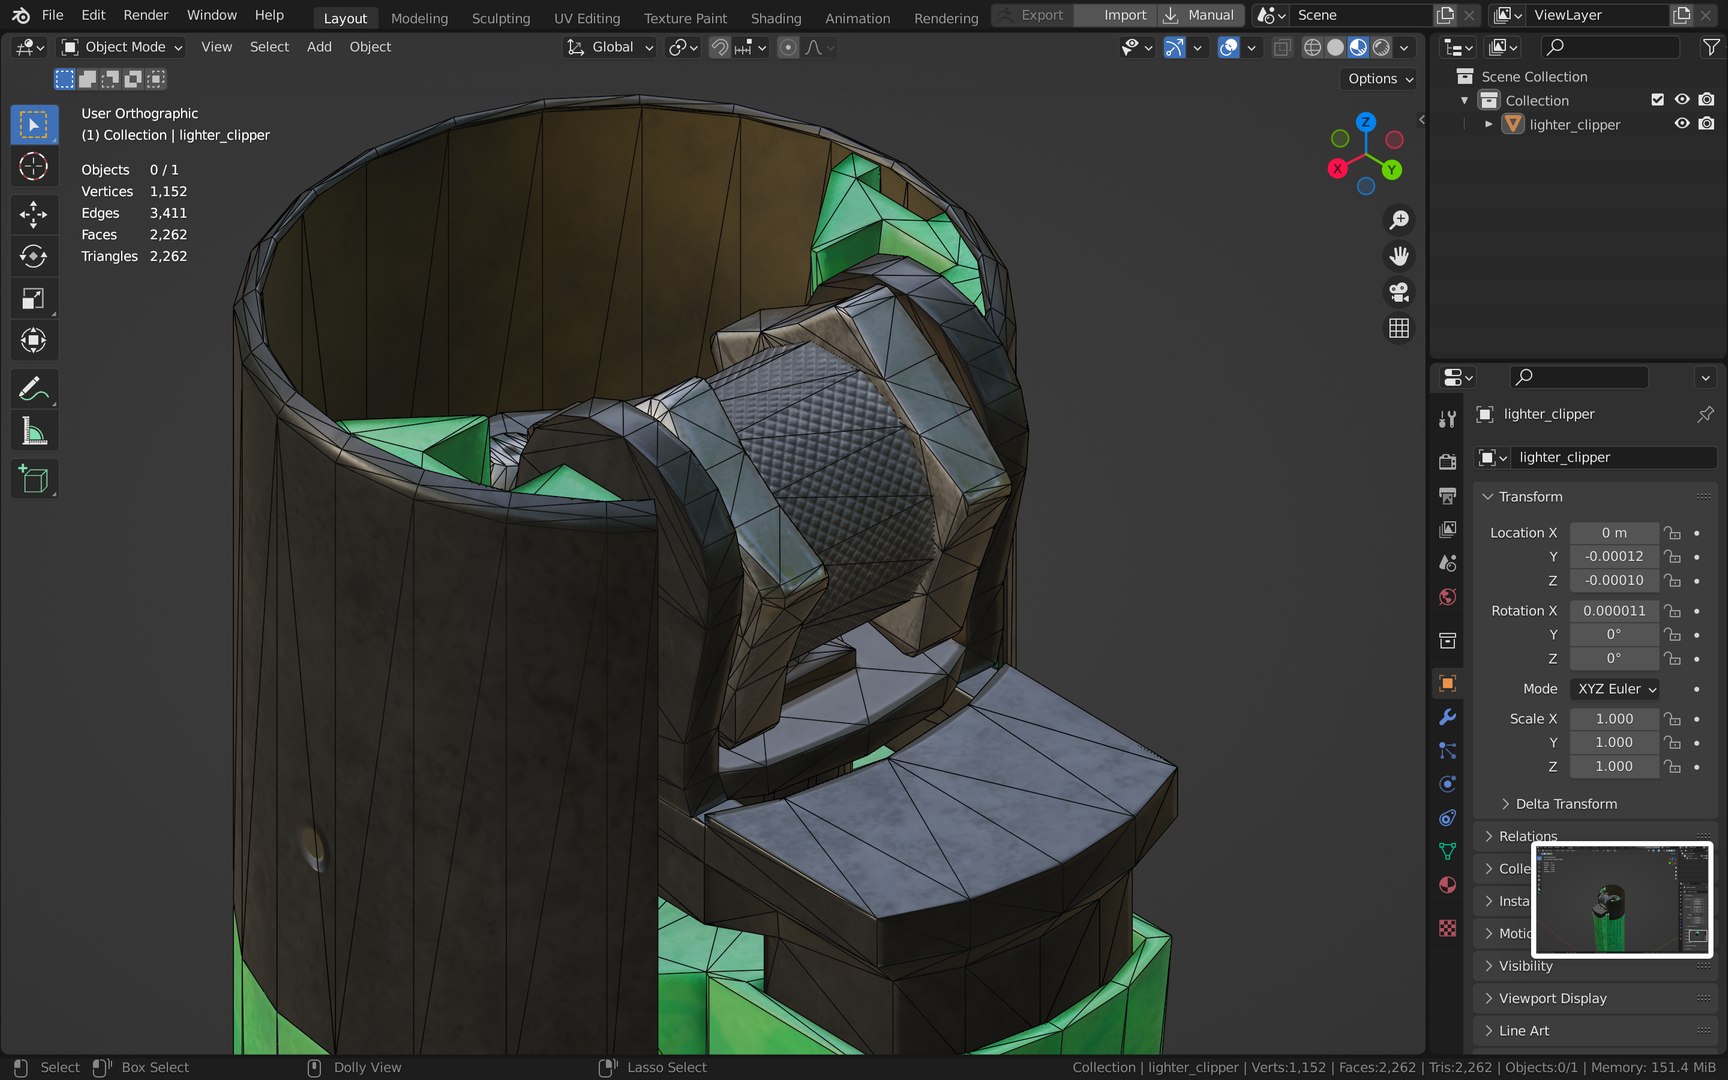Screen dimensions: 1728x1080
Task: Toggle Location X lock
Action: (1672, 533)
